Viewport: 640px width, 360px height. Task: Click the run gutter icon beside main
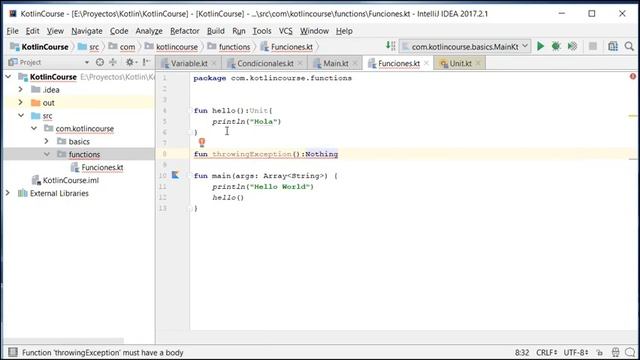(x=175, y=175)
